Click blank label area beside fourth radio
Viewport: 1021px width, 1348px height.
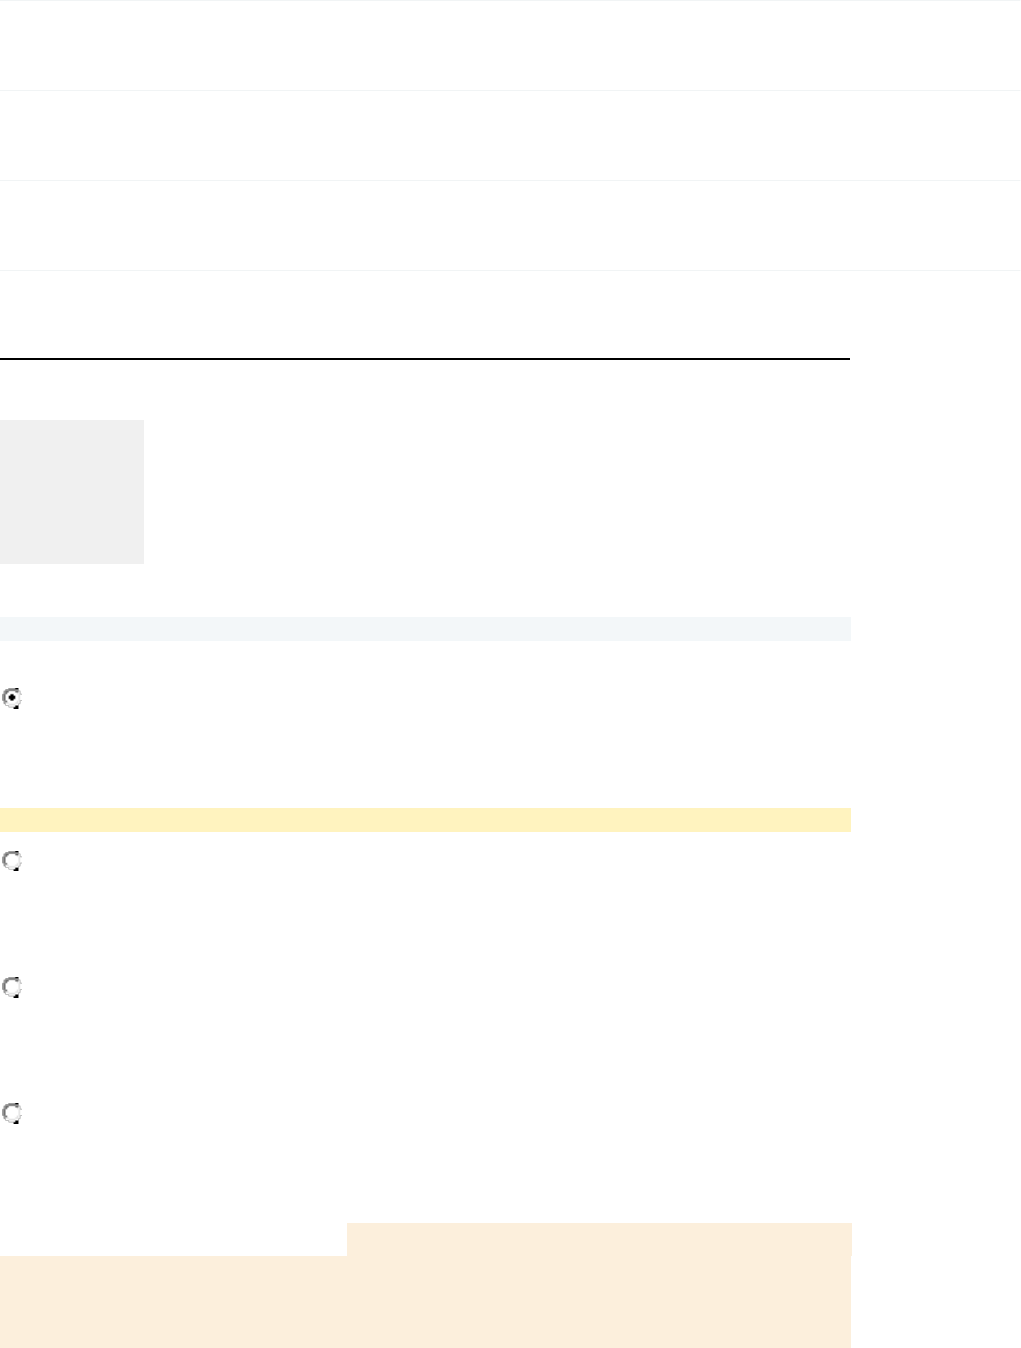[x=200, y=1113]
